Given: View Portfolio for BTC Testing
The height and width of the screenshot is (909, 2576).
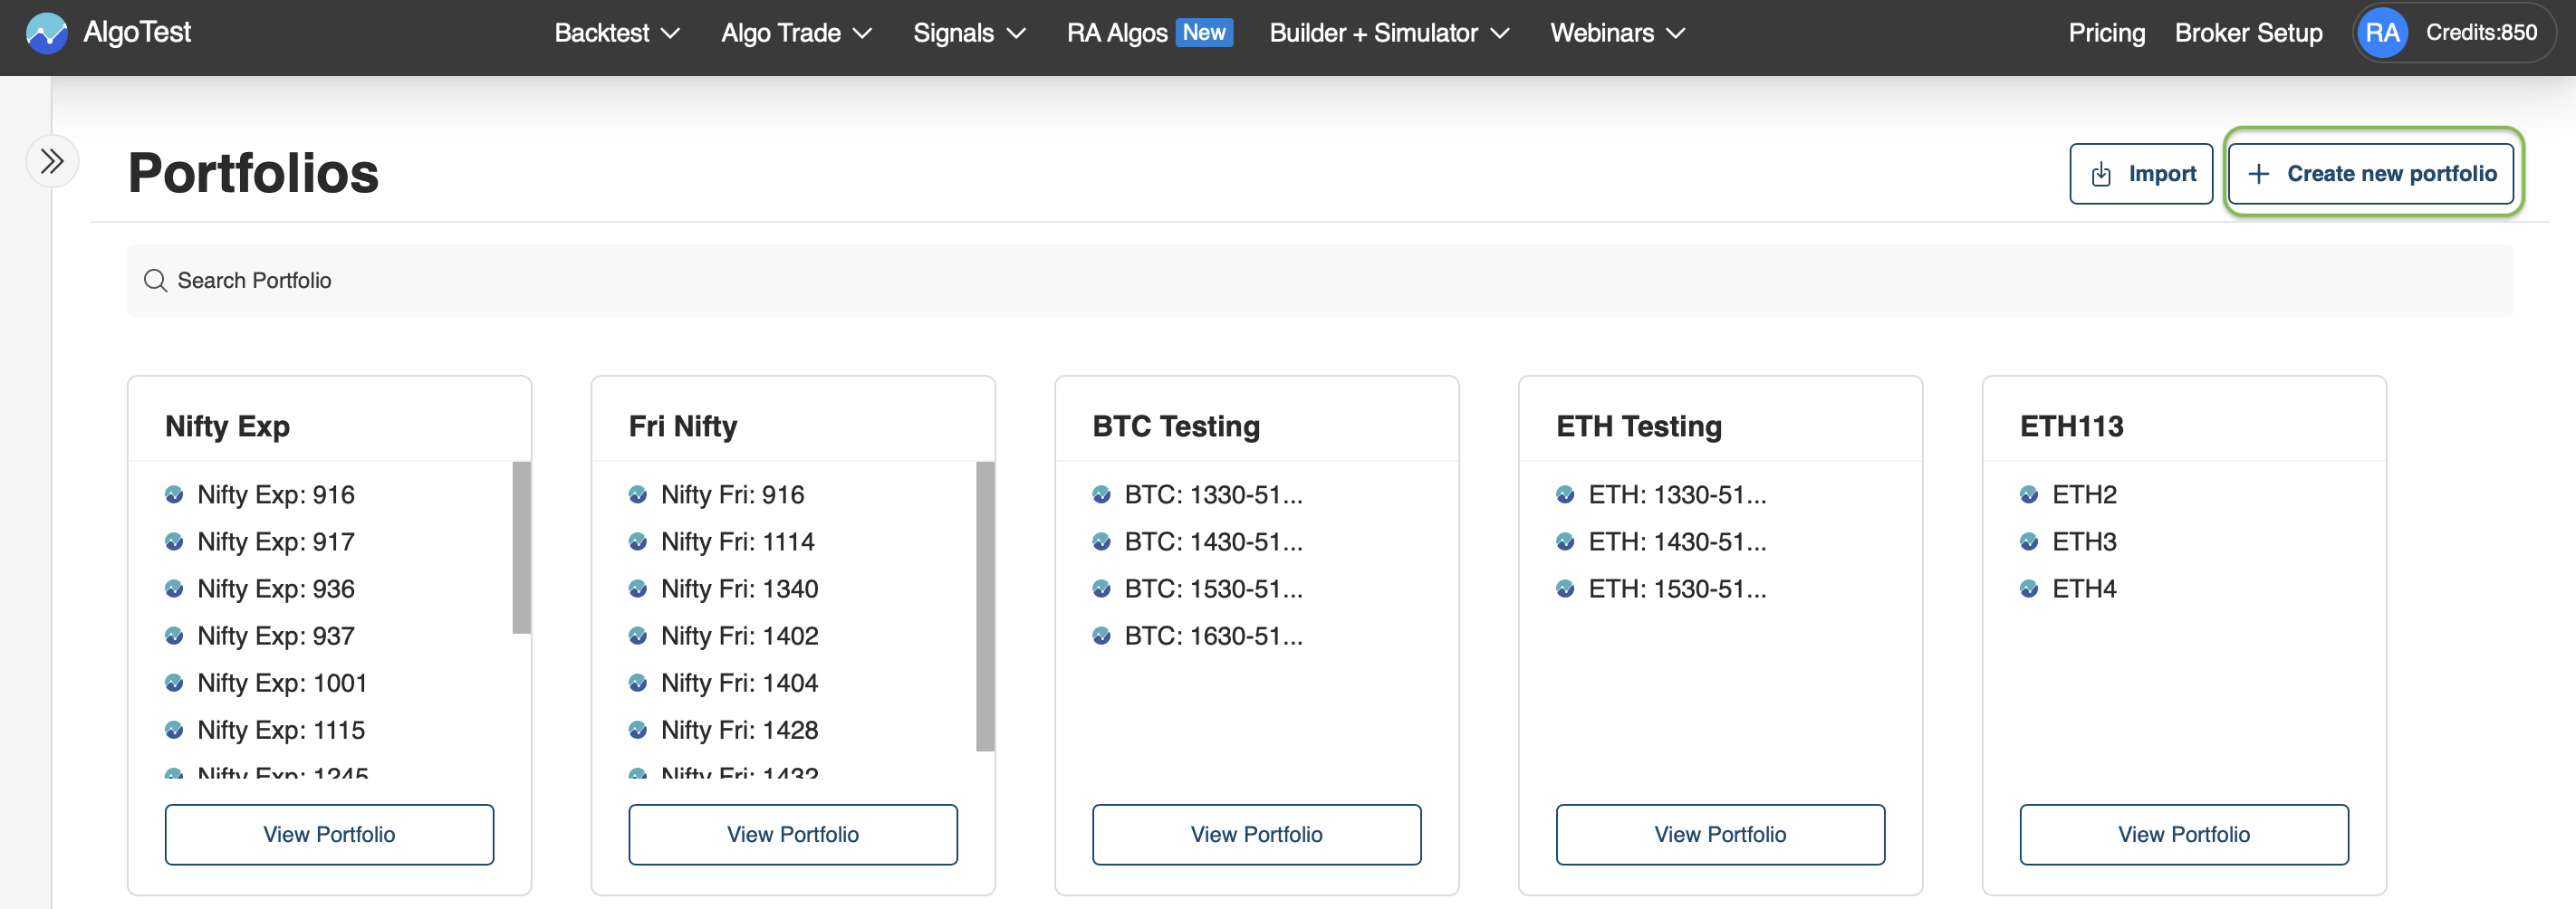Looking at the screenshot, I should pyautogui.click(x=1256, y=834).
